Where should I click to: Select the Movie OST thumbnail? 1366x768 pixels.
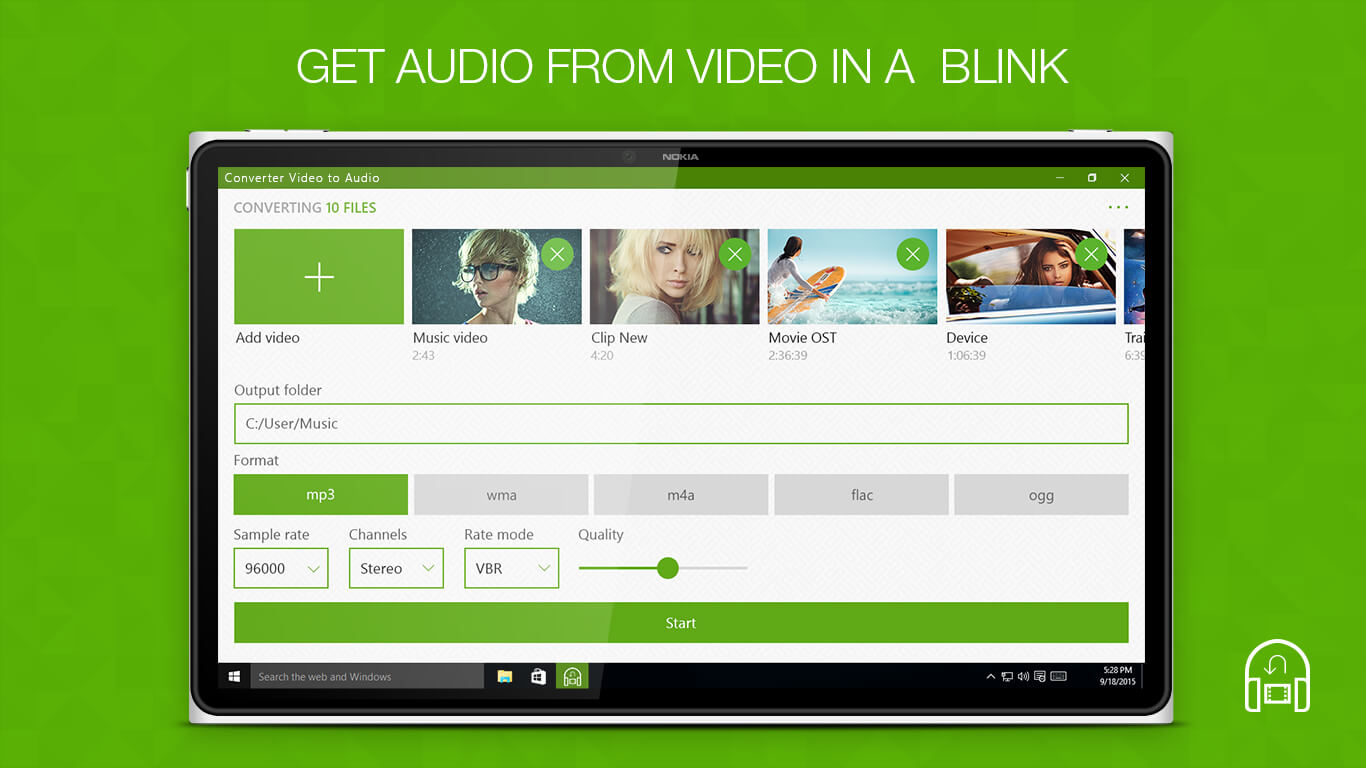click(852, 277)
